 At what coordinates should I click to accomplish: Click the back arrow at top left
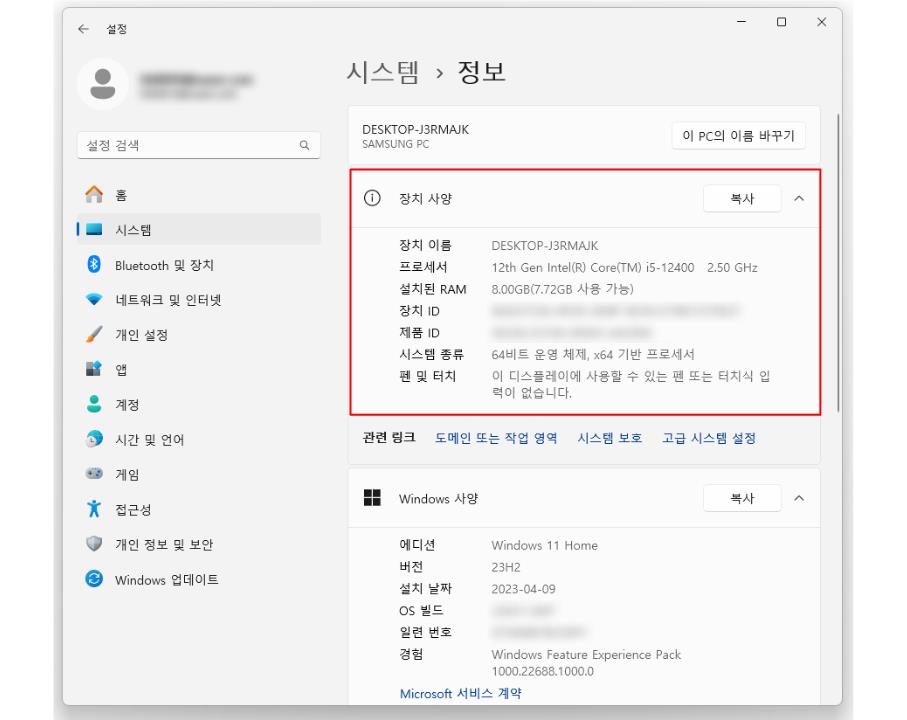84,30
